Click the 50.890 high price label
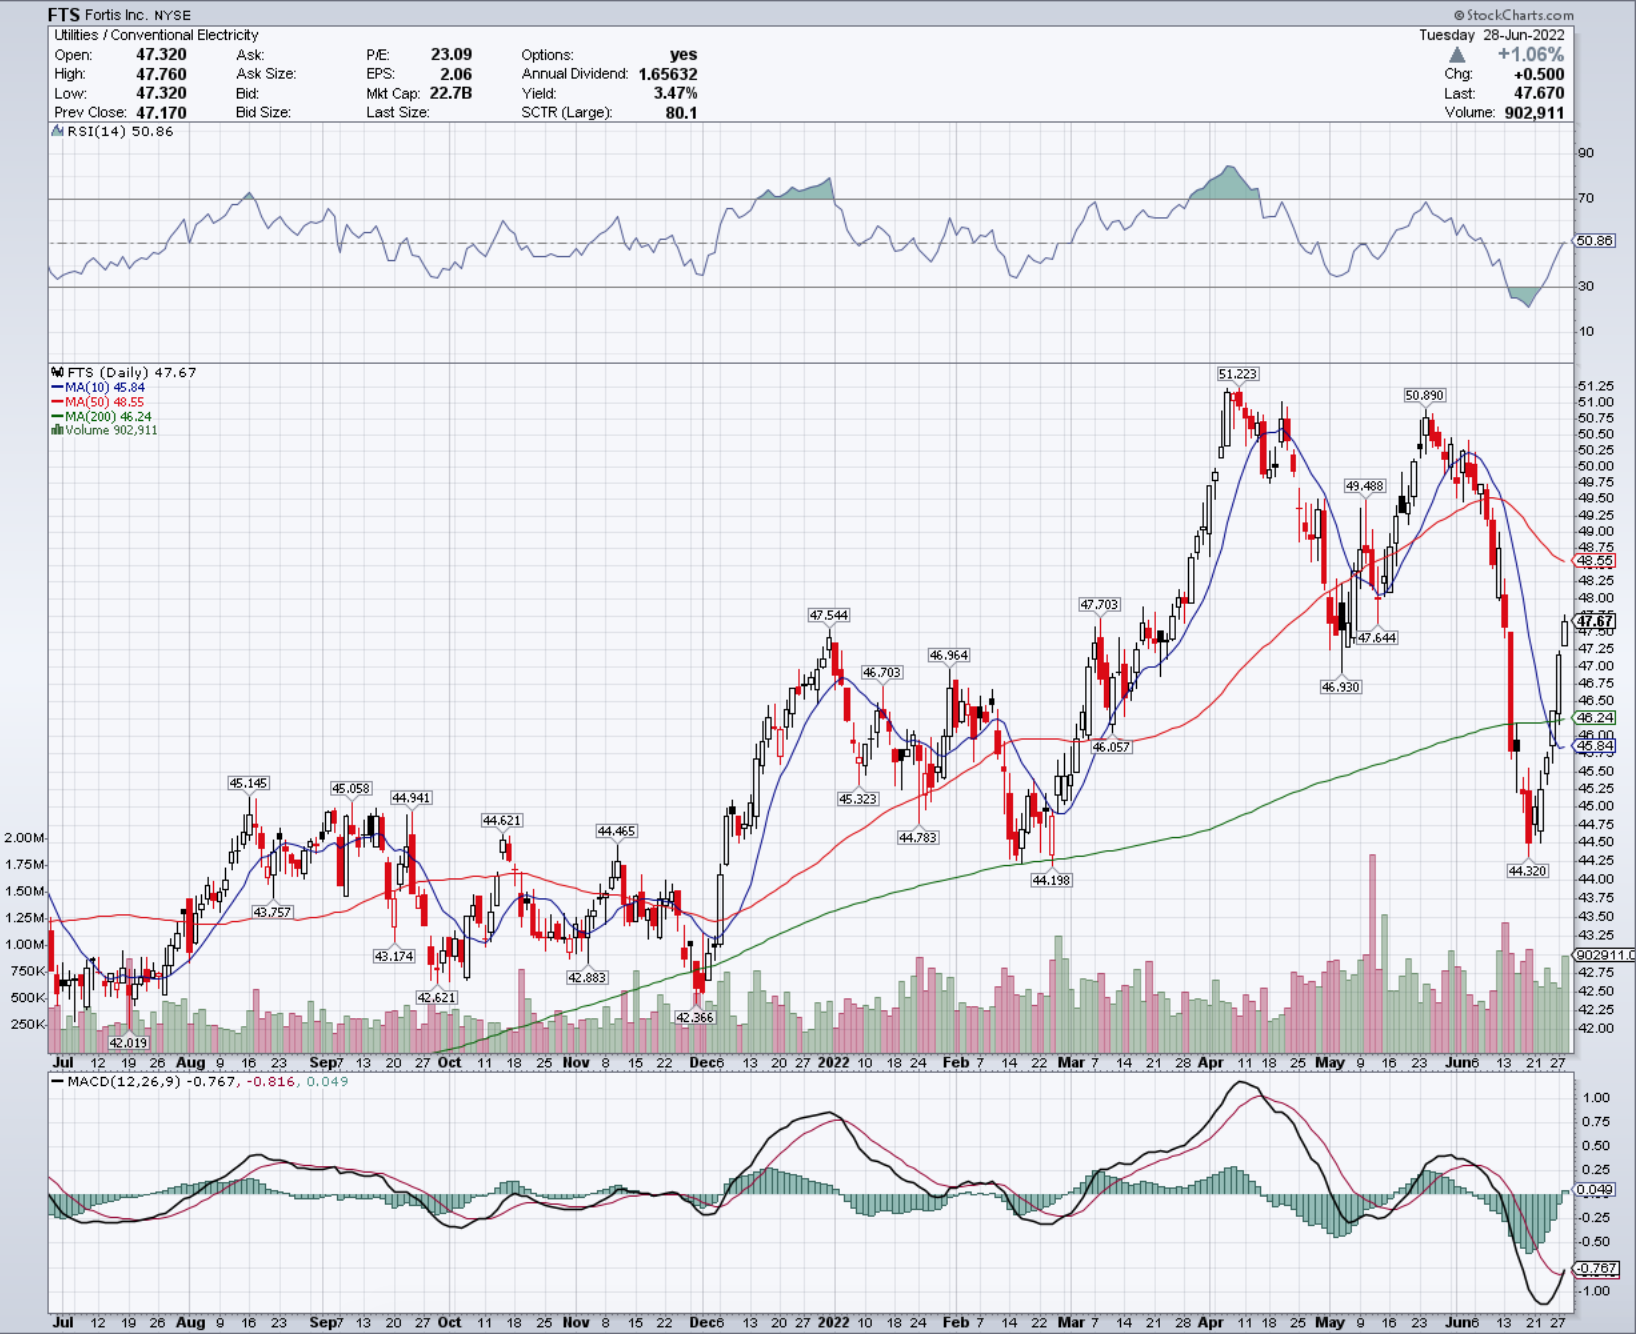 point(1424,395)
